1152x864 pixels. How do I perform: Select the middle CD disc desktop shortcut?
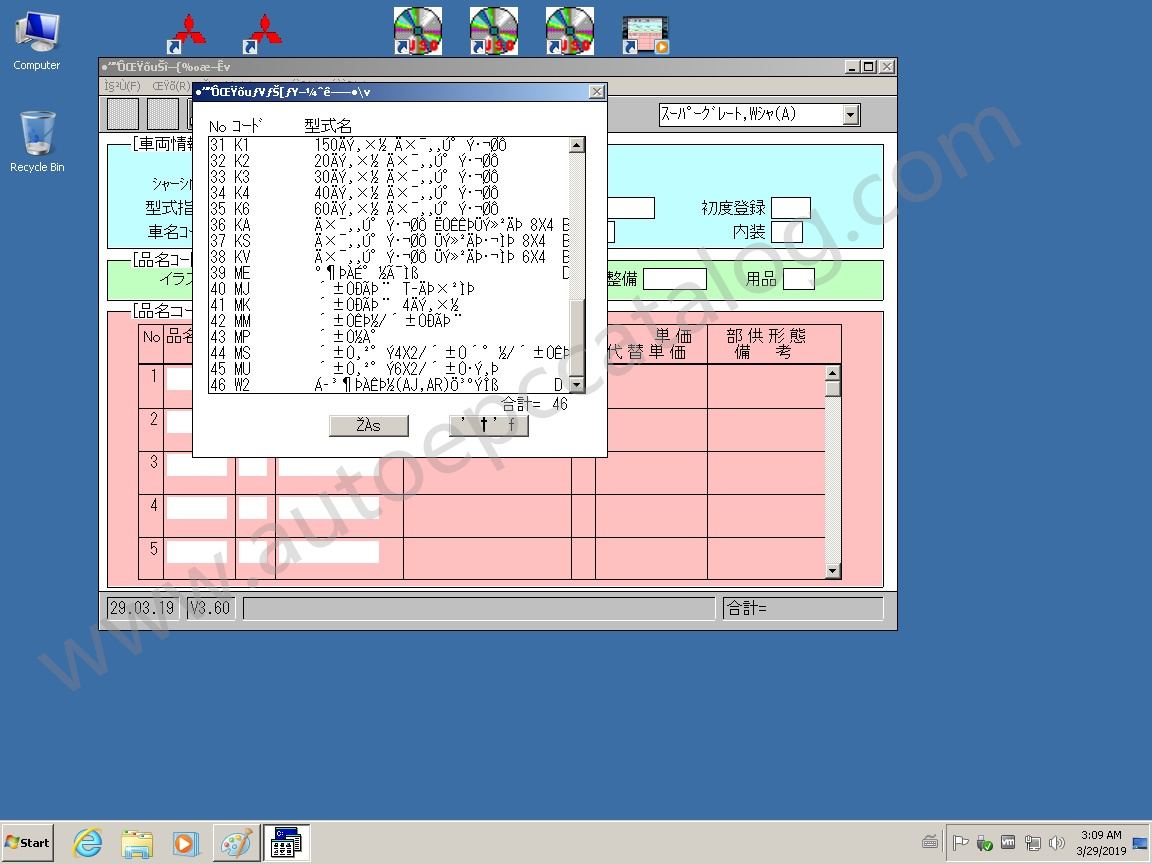[x=494, y=31]
